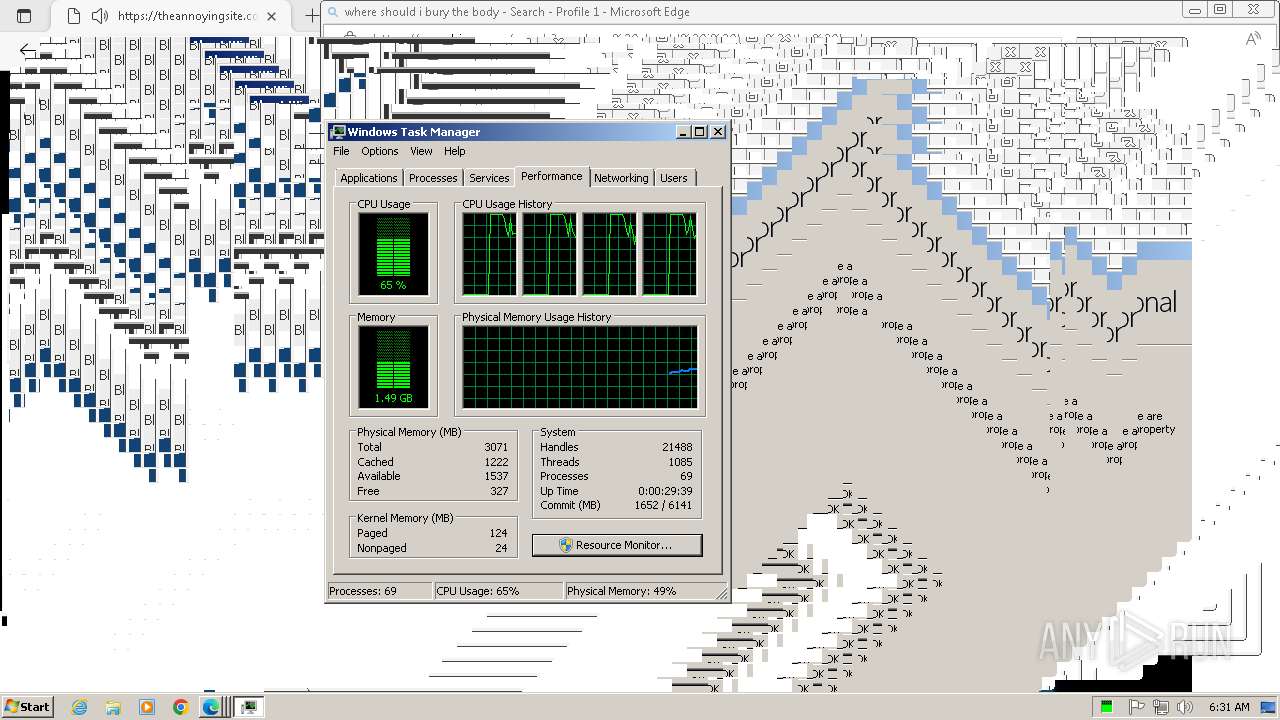The height and width of the screenshot is (720, 1280).
Task: Click the Memory 1.49 GB gauge
Action: coord(393,367)
